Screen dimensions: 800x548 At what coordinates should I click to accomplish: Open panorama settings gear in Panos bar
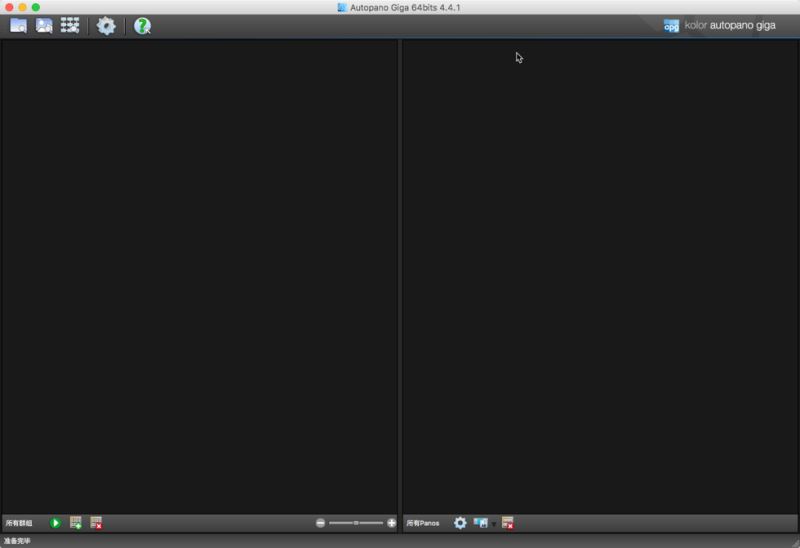point(460,523)
